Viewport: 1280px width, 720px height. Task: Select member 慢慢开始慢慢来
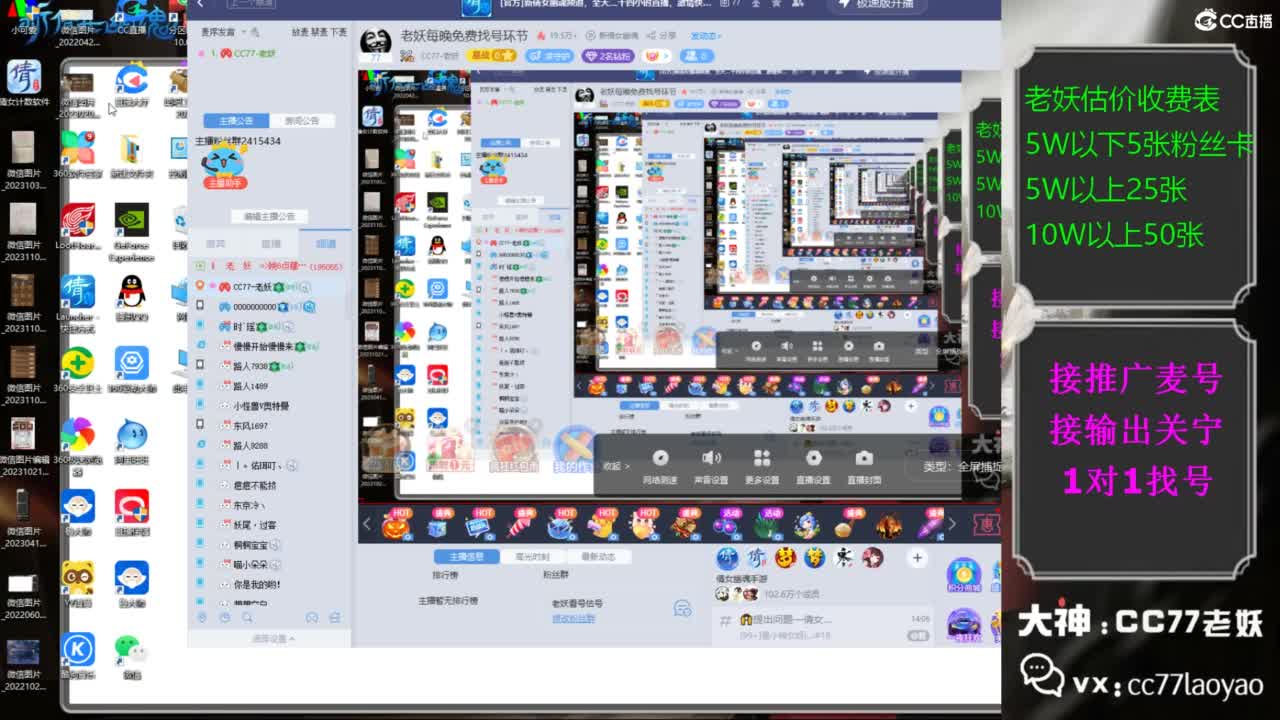coord(270,346)
